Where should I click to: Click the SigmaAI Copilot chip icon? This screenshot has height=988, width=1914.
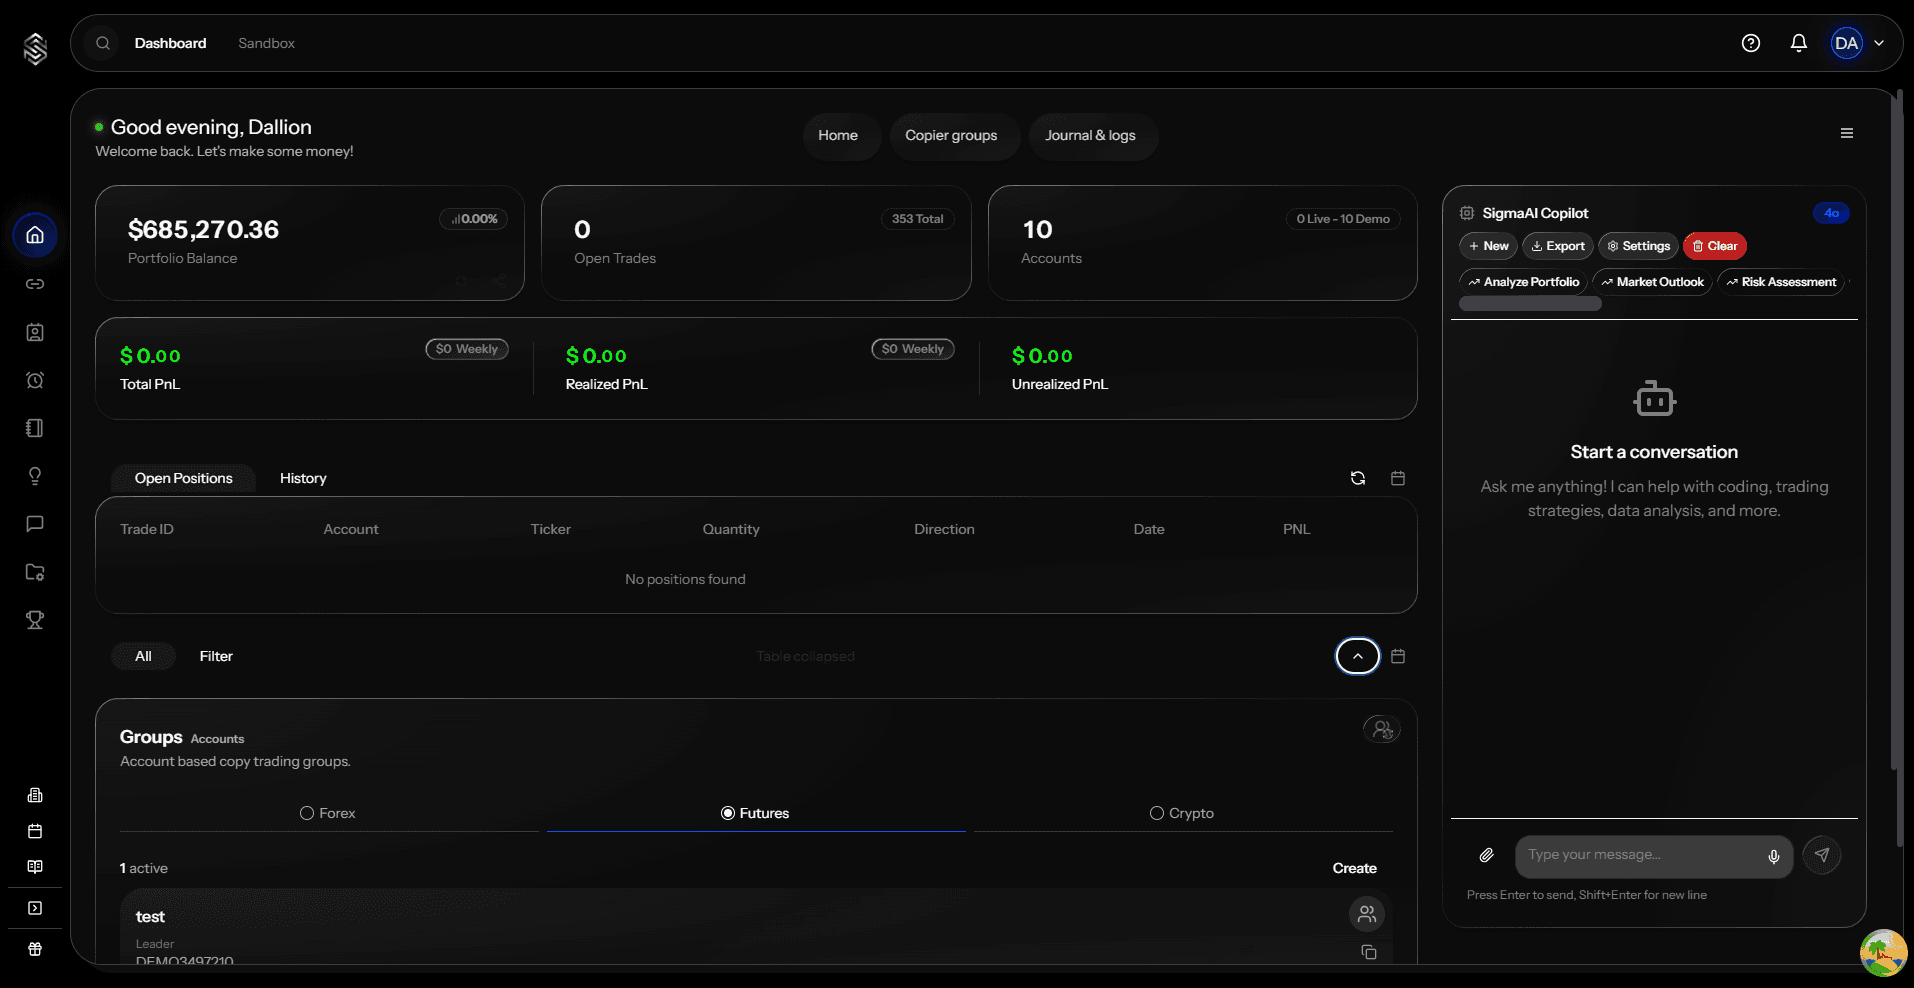pyautogui.click(x=1467, y=213)
